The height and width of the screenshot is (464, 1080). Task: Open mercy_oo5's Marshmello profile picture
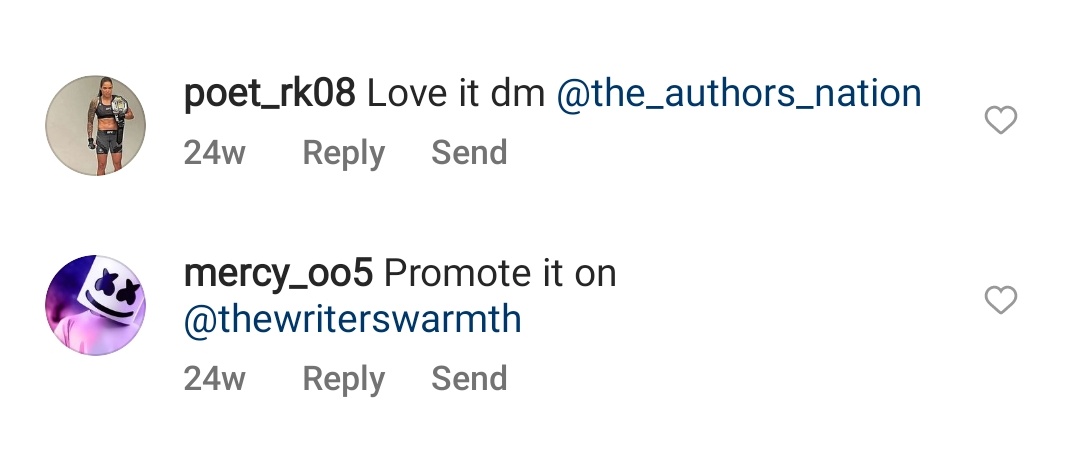coord(96,305)
